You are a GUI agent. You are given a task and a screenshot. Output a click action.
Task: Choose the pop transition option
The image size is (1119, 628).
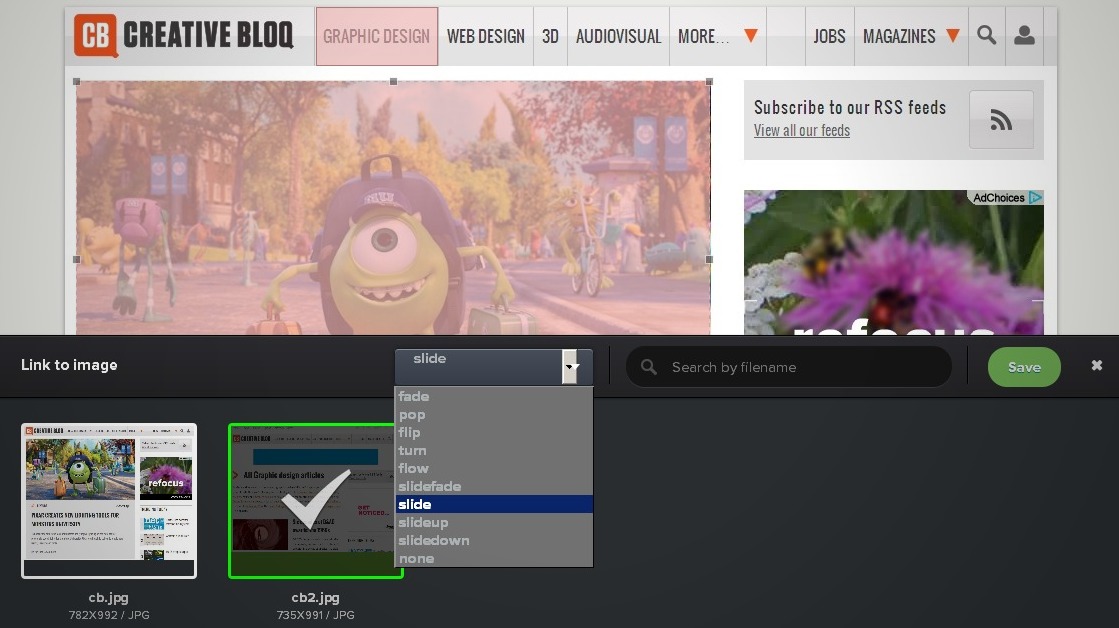click(x=494, y=415)
